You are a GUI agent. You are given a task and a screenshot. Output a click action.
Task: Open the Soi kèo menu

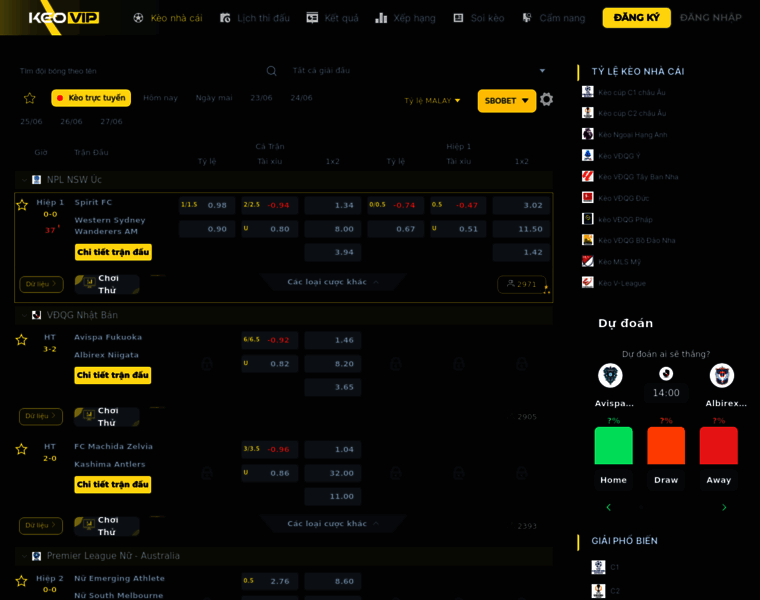[479, 18]
